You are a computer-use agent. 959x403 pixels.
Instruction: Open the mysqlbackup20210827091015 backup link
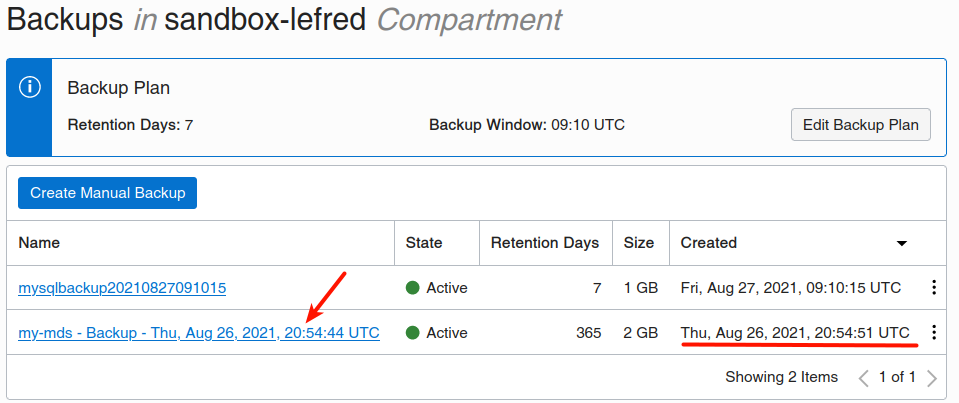coord(122,288)
